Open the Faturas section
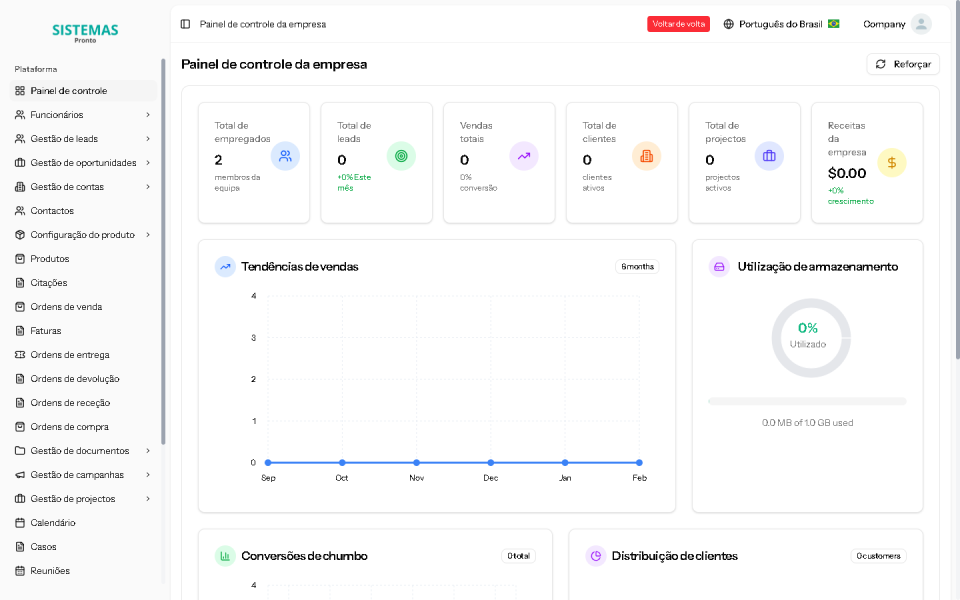This screenshot has height=600, width=960. (x=45, y=330)
